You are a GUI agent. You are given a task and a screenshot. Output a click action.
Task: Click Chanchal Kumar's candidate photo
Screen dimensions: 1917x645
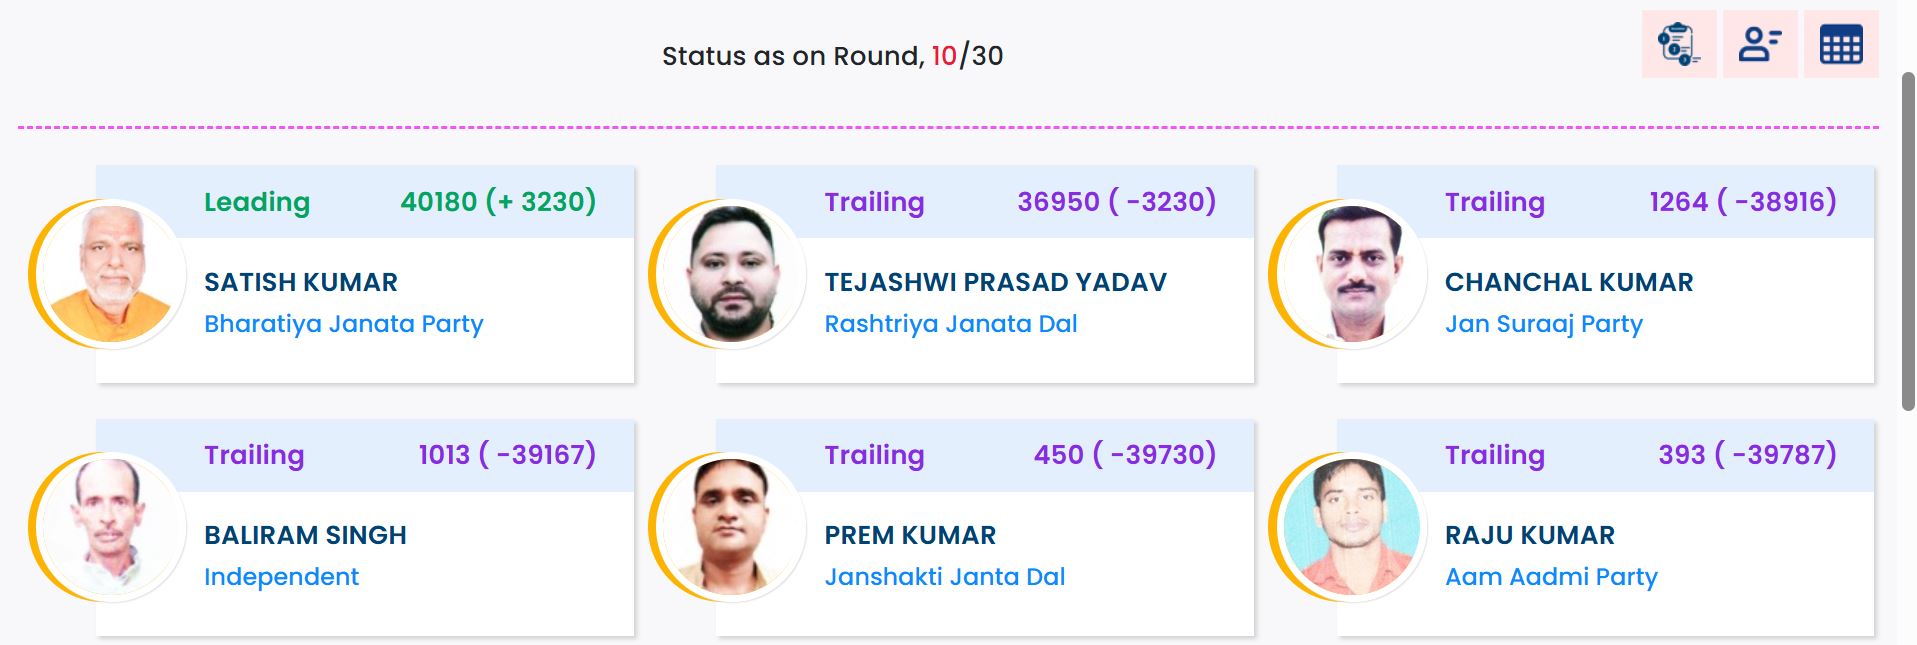tap(1353, 274)
